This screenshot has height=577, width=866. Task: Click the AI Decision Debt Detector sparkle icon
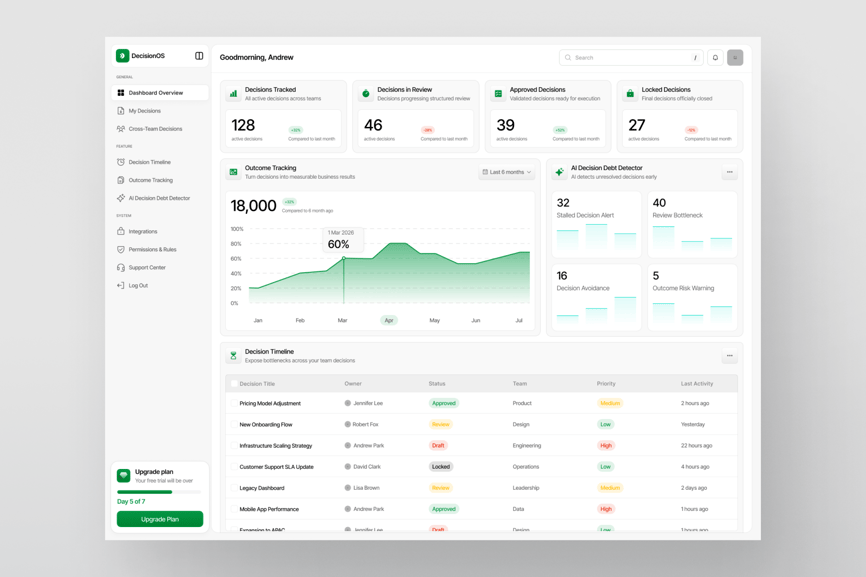pos(559,172)
